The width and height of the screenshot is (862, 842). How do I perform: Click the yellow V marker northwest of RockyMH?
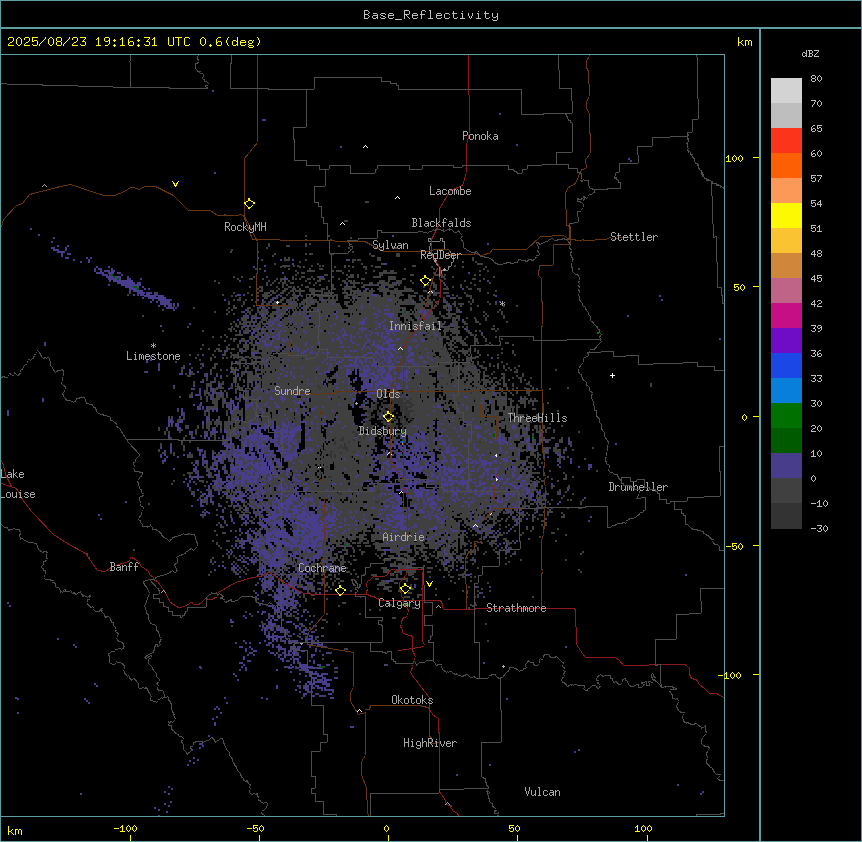175,184
